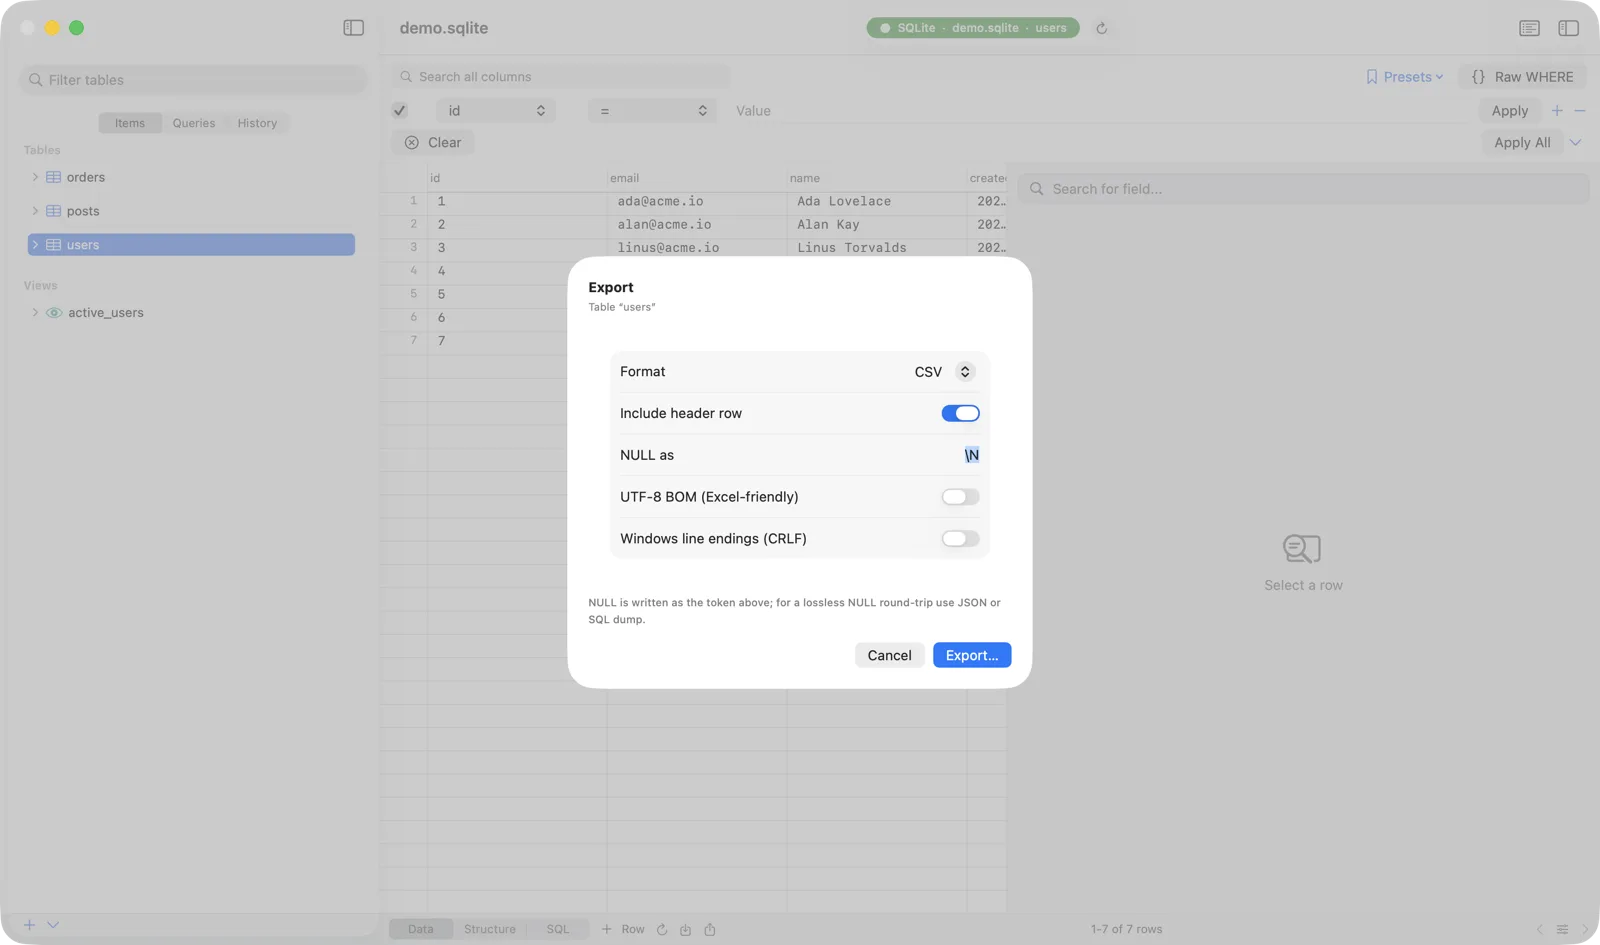The width and height of the screenshot is (1600, 945).
Task: Click the Raw WHERE button
Action: [x=1522, y=77]
